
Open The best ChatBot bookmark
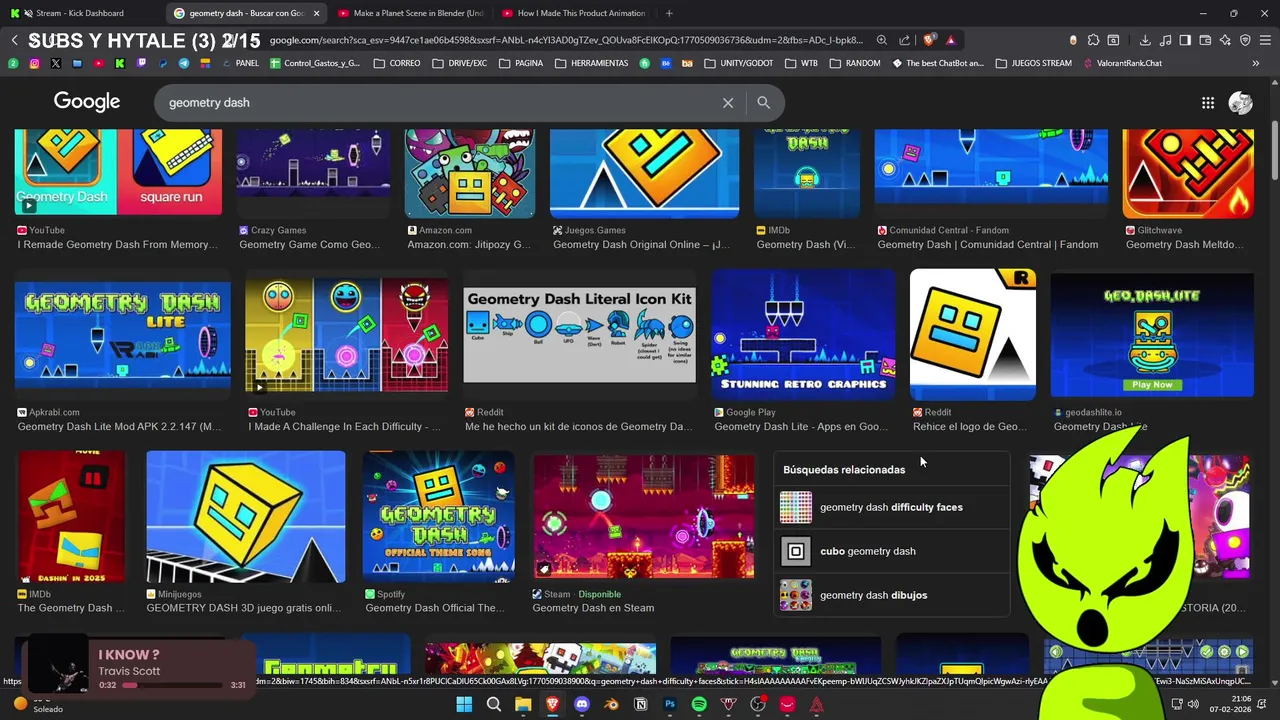pos(937,63)
